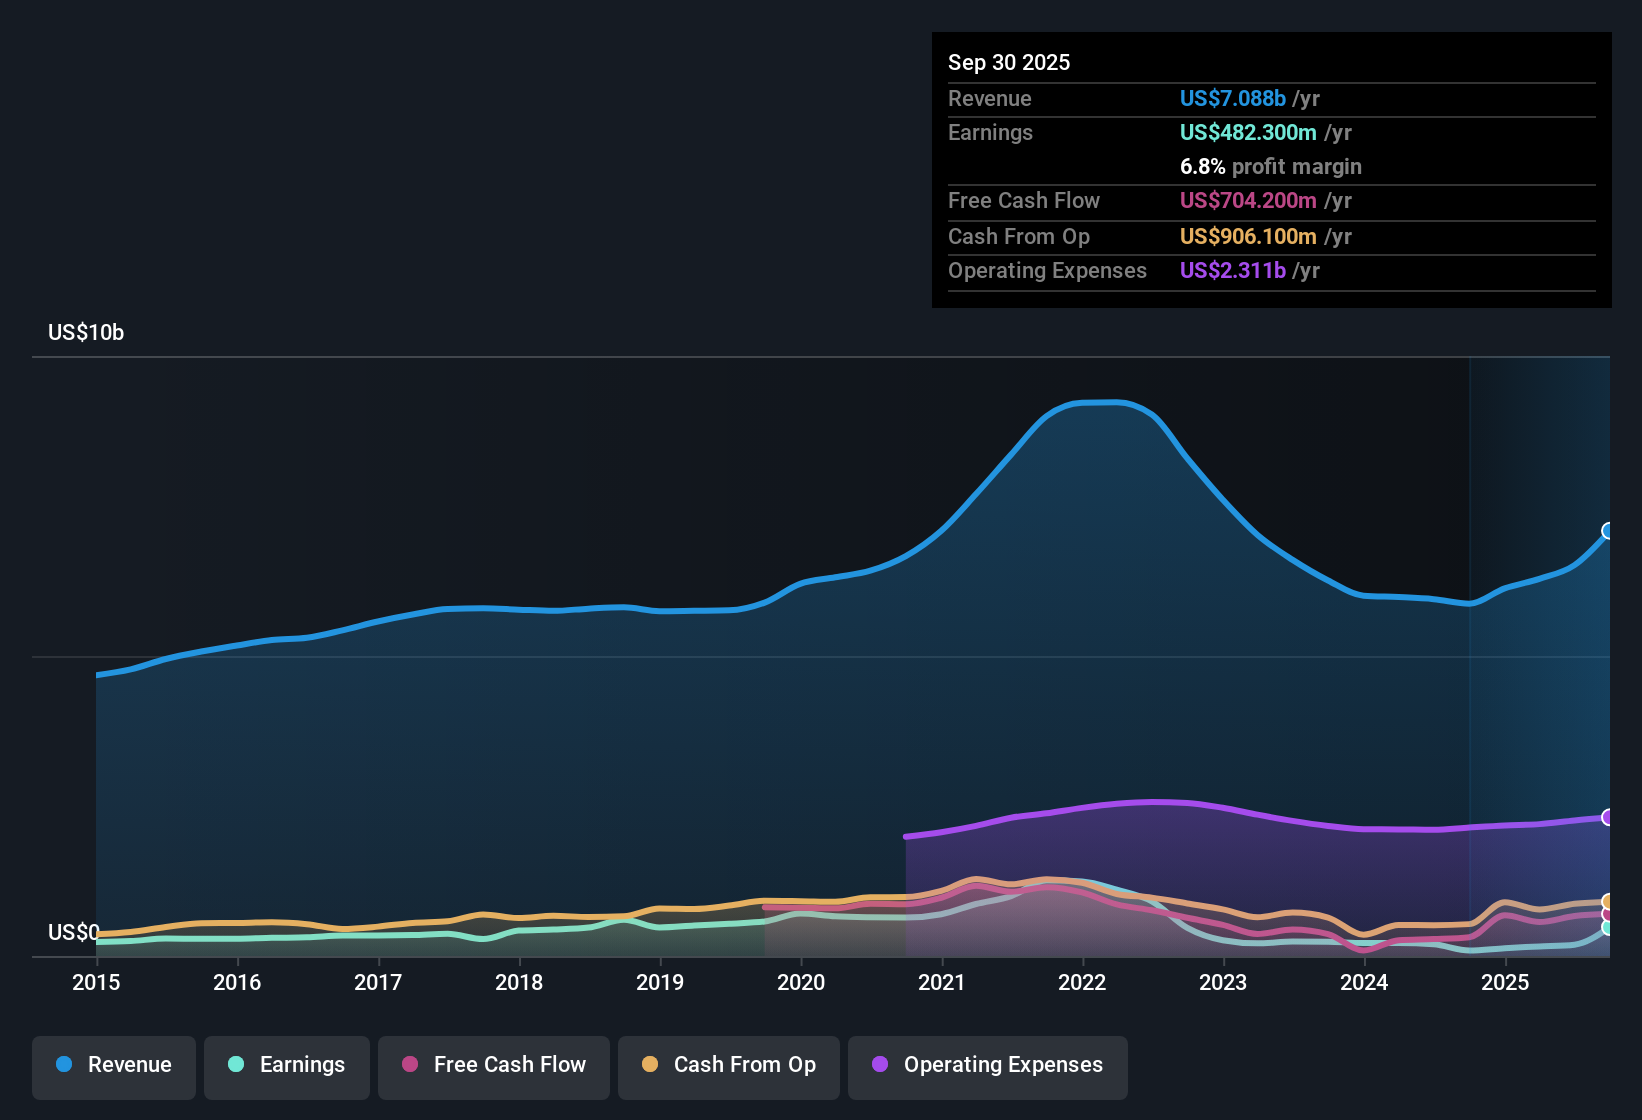
Task: Click the 2017 x-axis label
Action: pos(378,983)
